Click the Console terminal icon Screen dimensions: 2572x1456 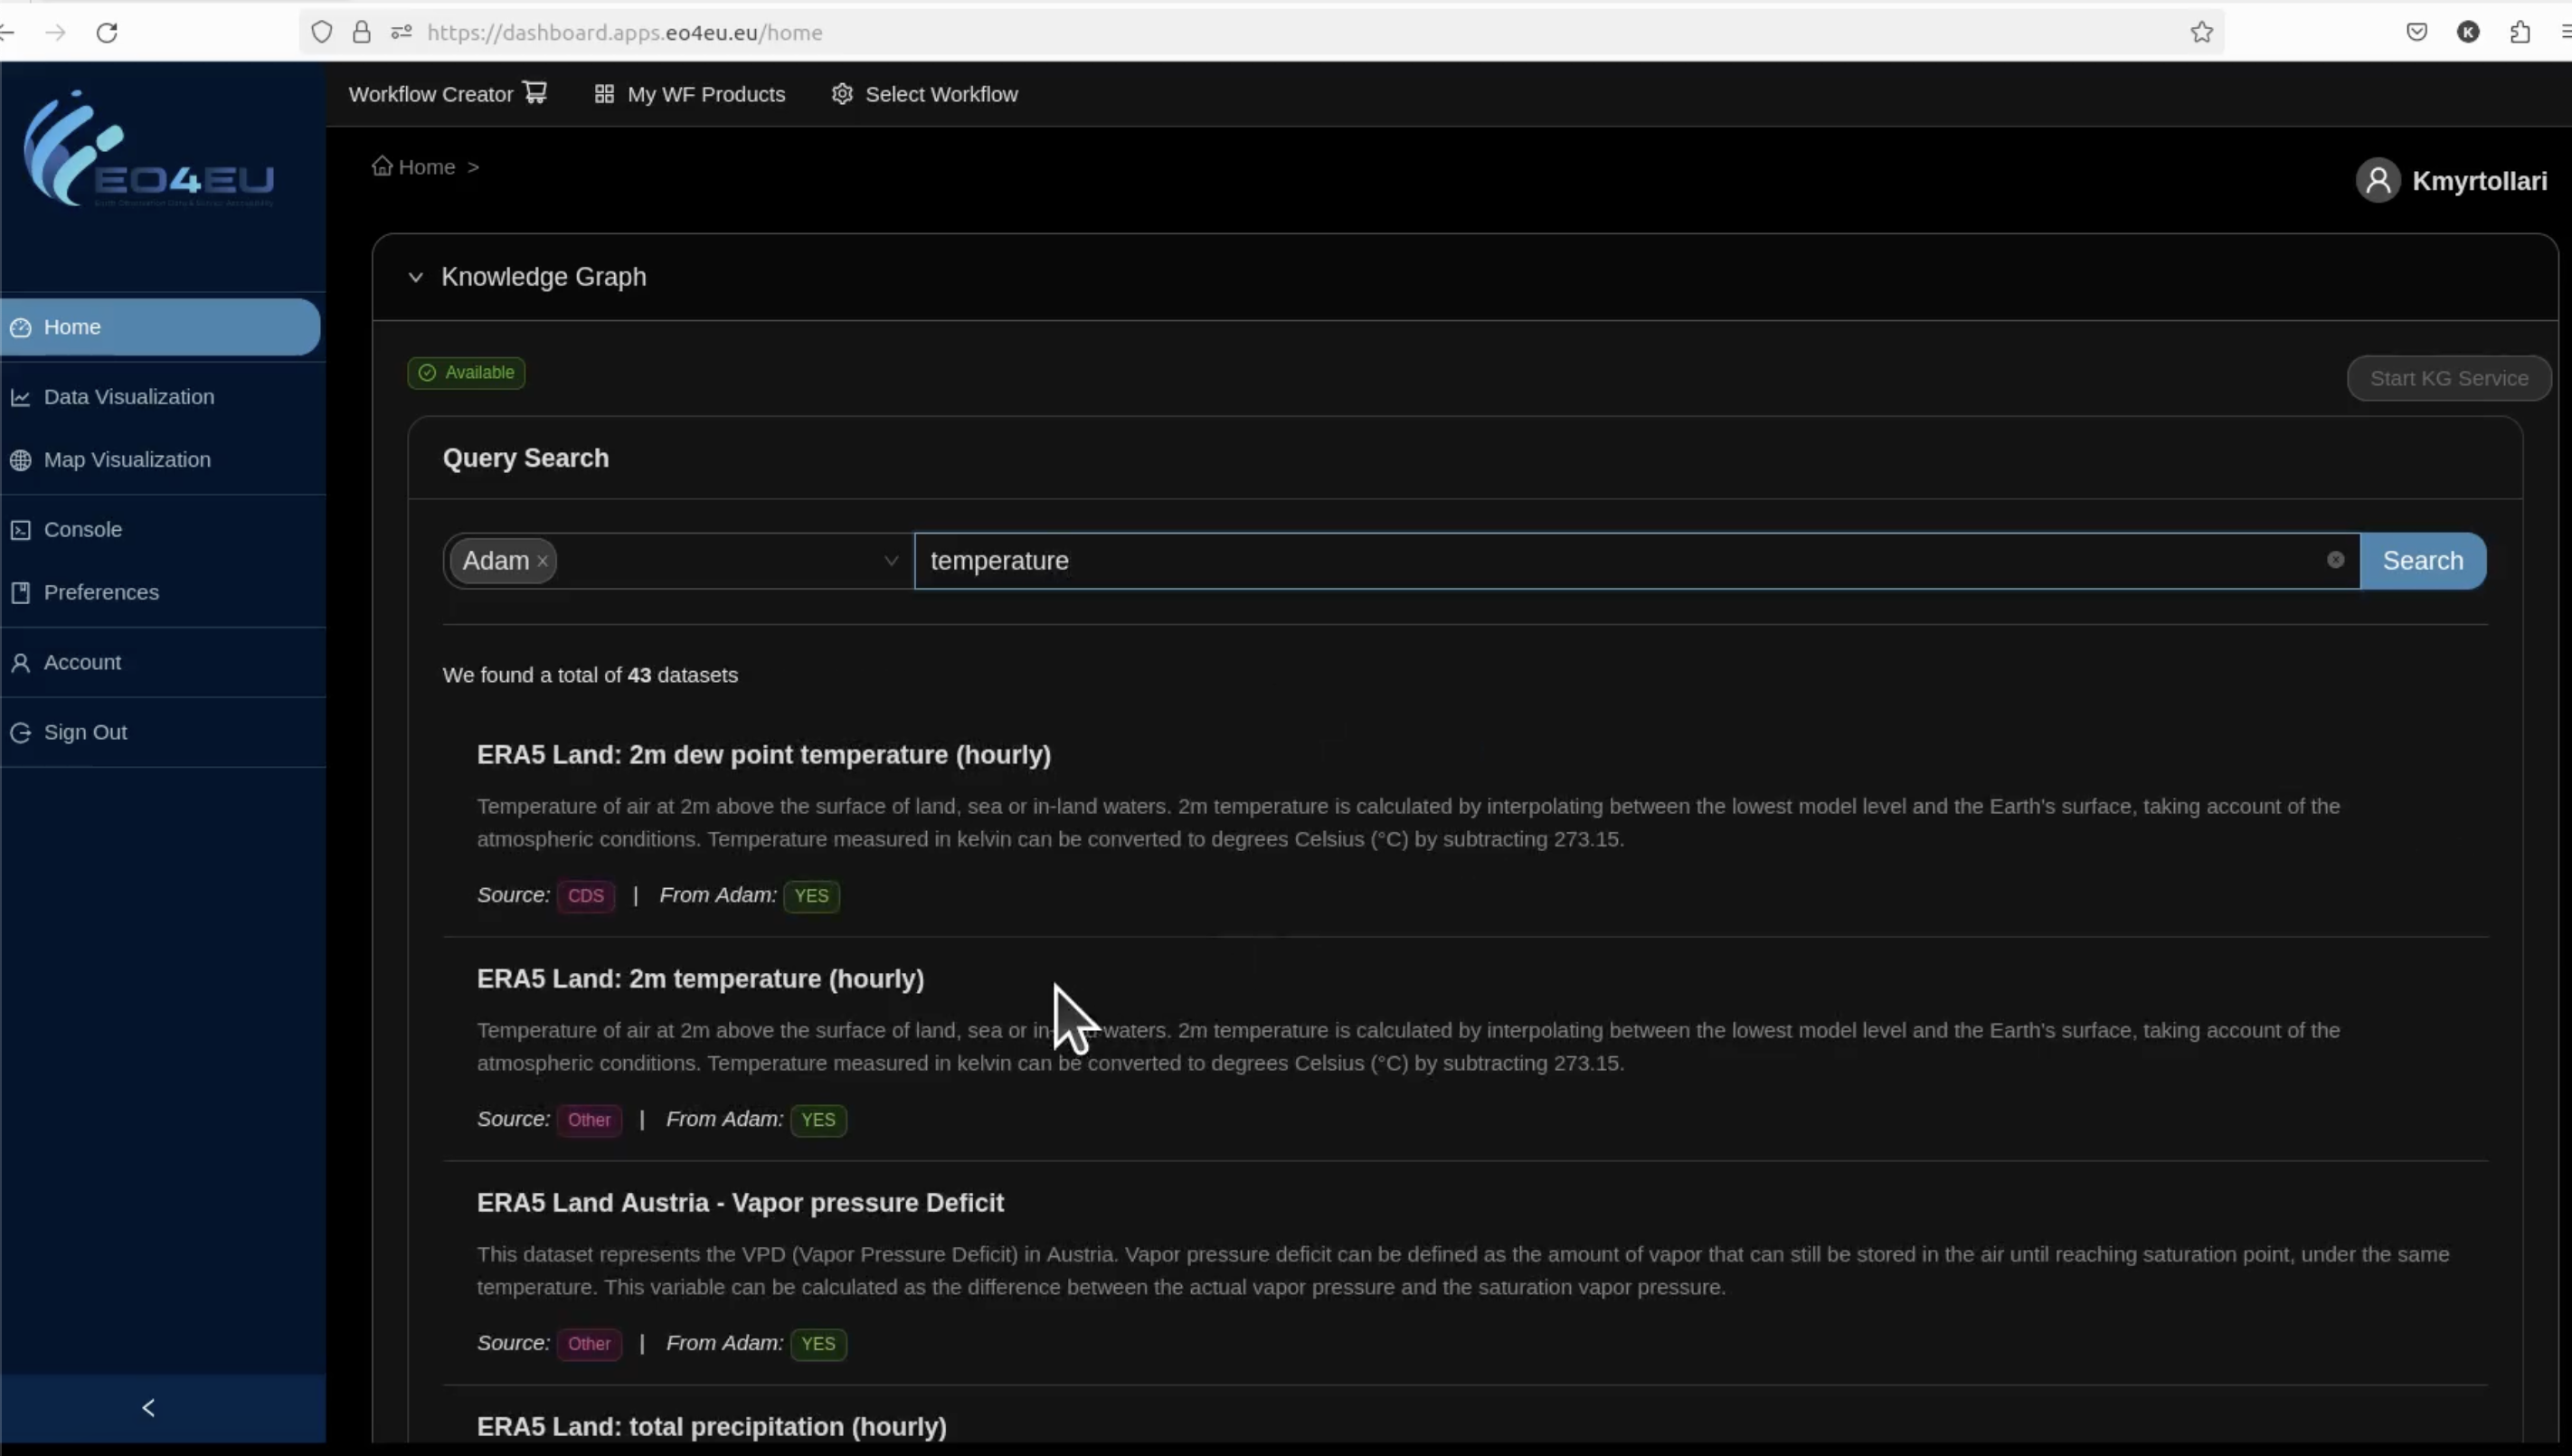click(20, 530)
